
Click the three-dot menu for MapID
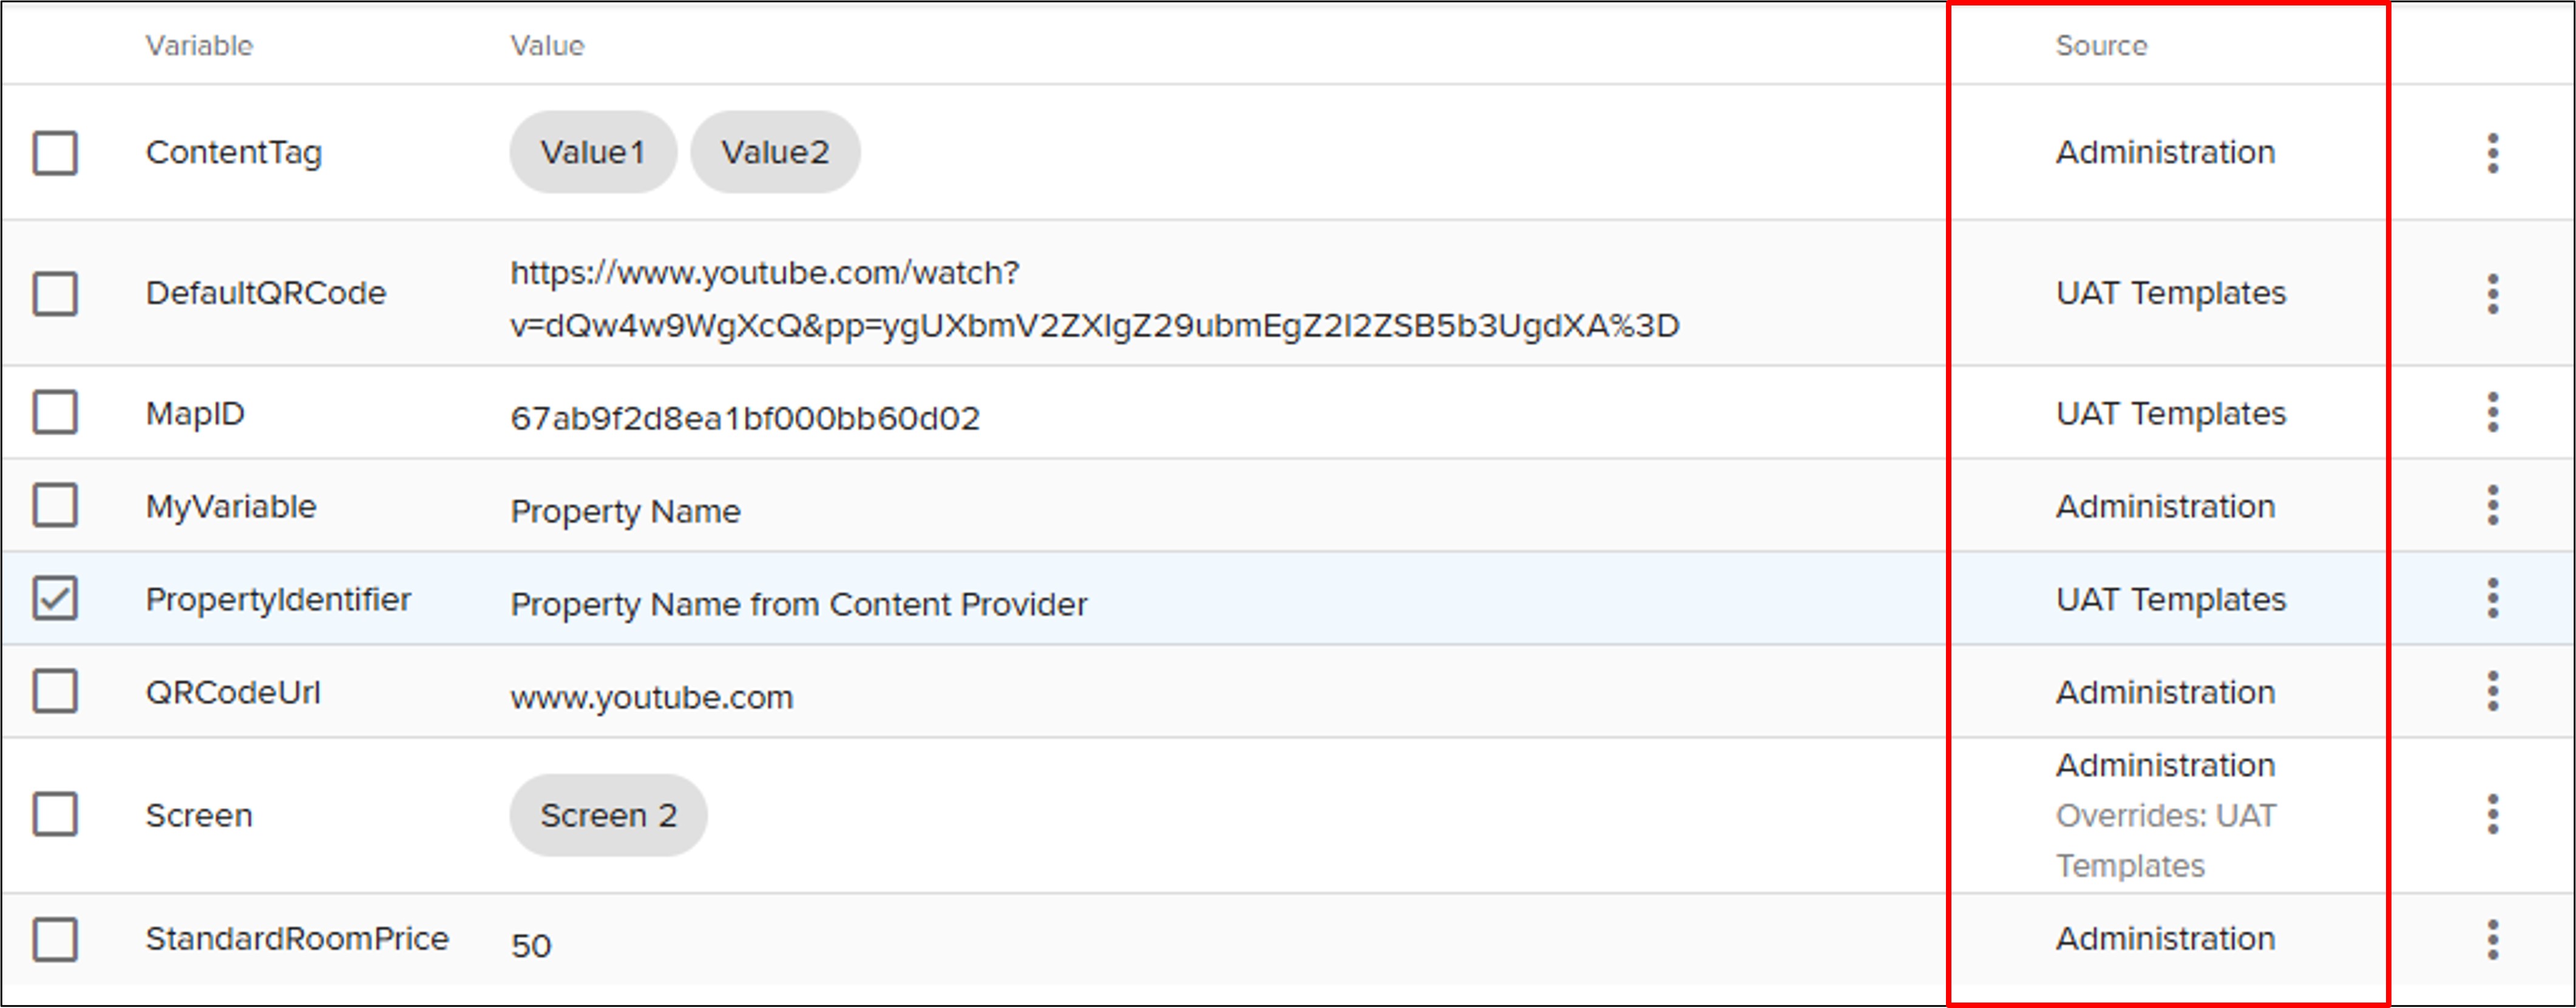point(2492,412)
